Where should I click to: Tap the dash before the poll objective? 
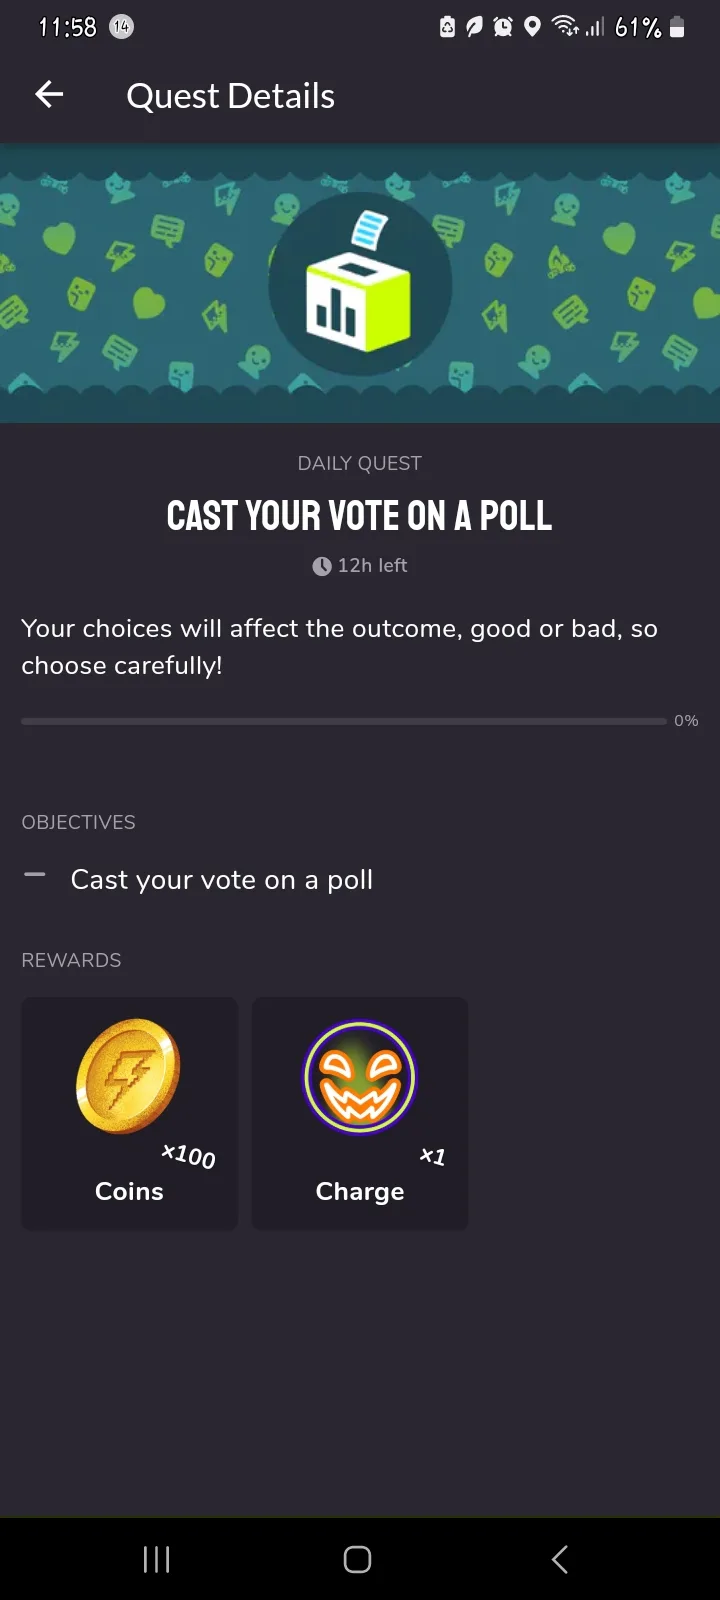[35, 875]
